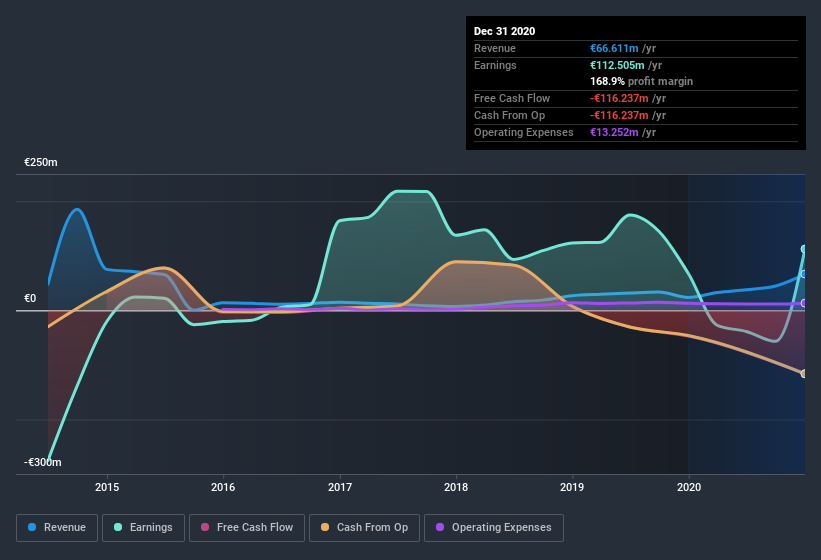Click the €250m y-axis label
Image resolution: width=821 pixels, height=560 pixels.
[42, 162]
